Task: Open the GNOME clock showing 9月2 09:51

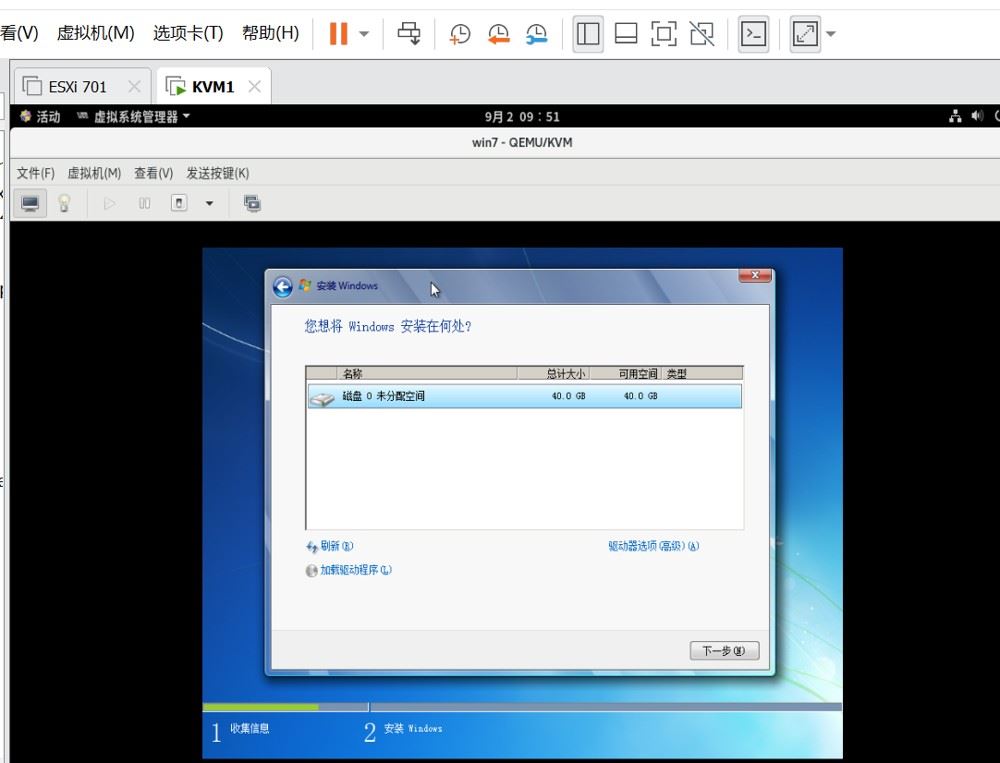Action: coord(522,117)
